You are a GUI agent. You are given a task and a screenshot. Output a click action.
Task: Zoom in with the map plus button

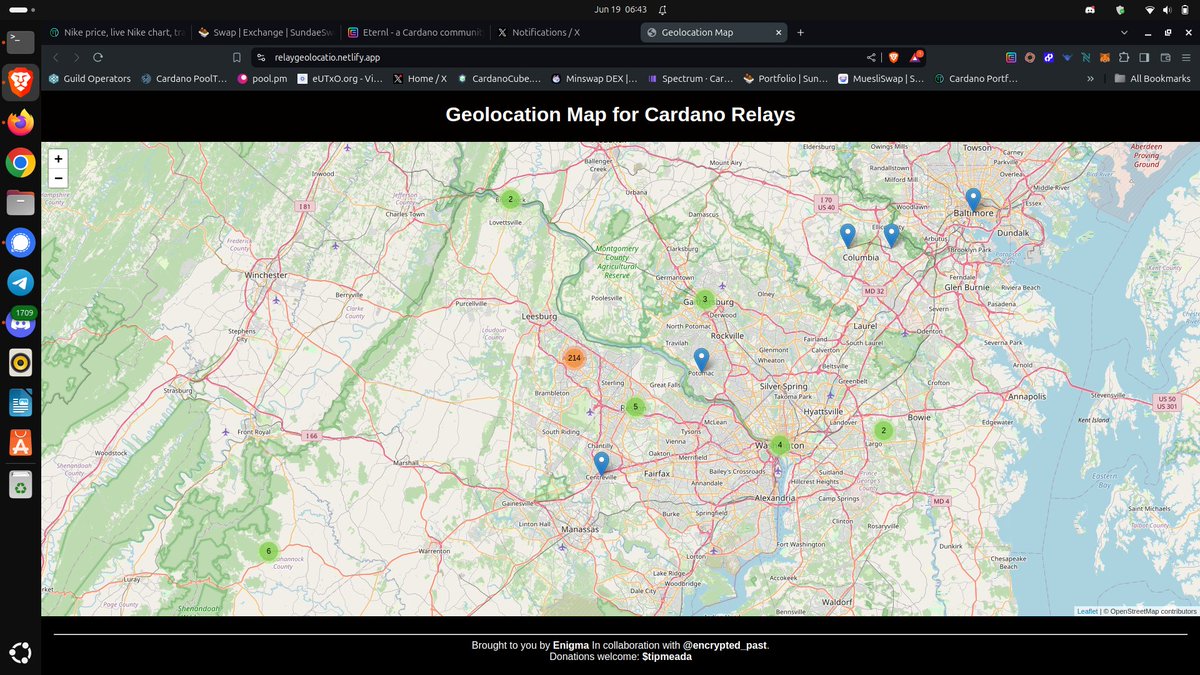coord(58,159)
